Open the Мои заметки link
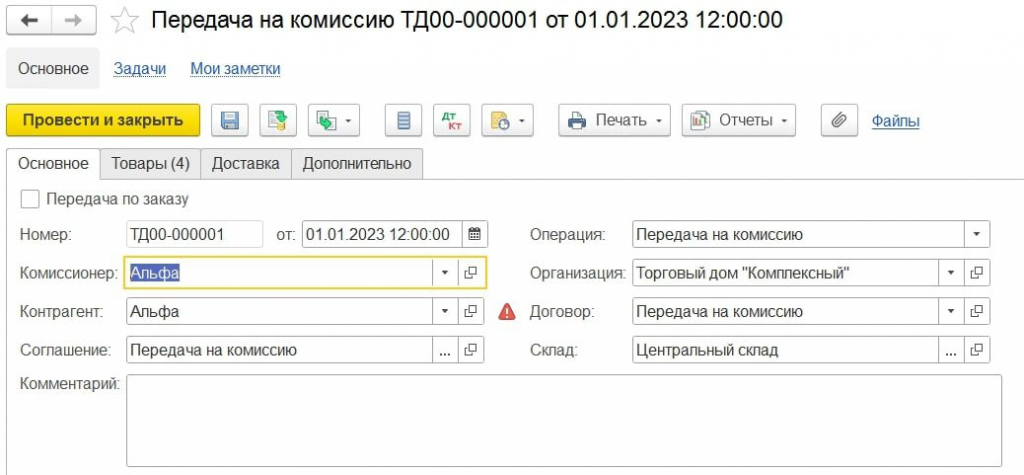 click(x=235, y=69)
